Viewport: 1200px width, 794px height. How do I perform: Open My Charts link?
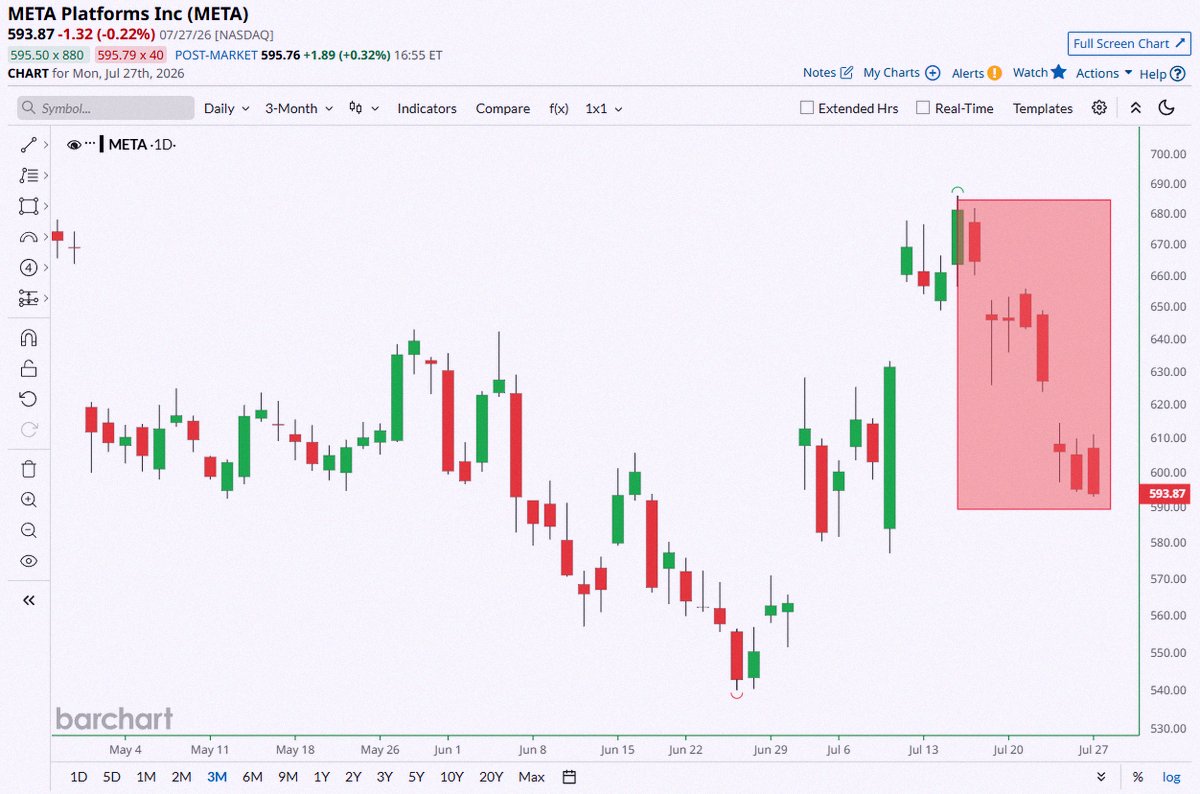coord(901,73)
